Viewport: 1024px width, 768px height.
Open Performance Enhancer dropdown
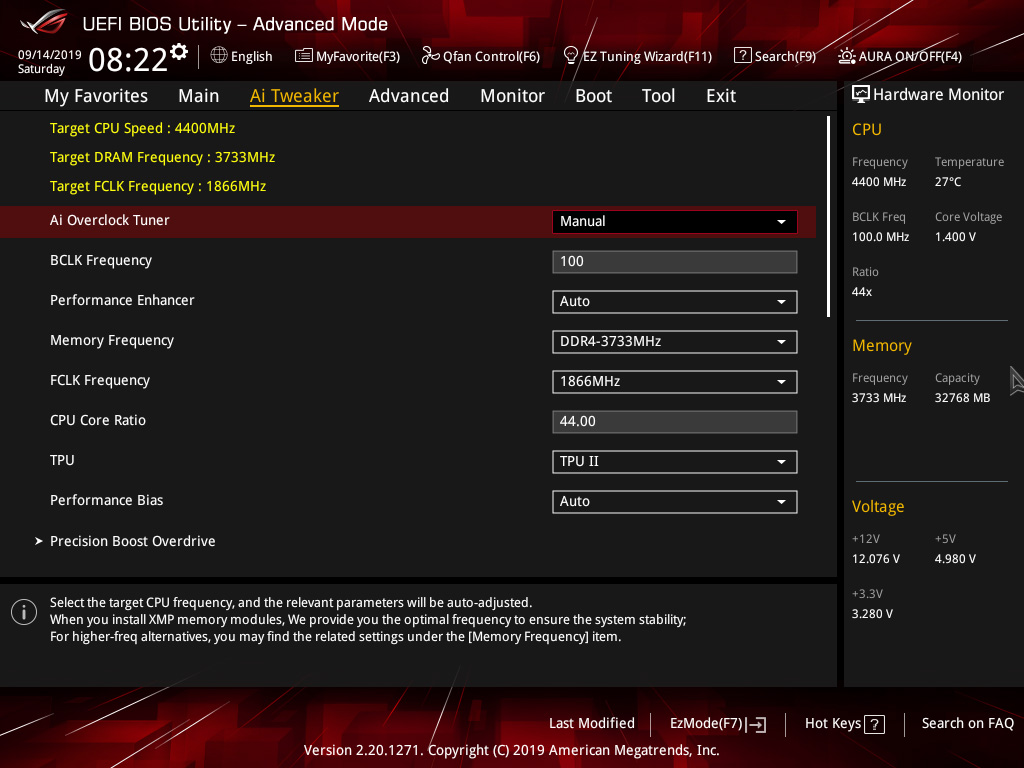click(675, 302)
